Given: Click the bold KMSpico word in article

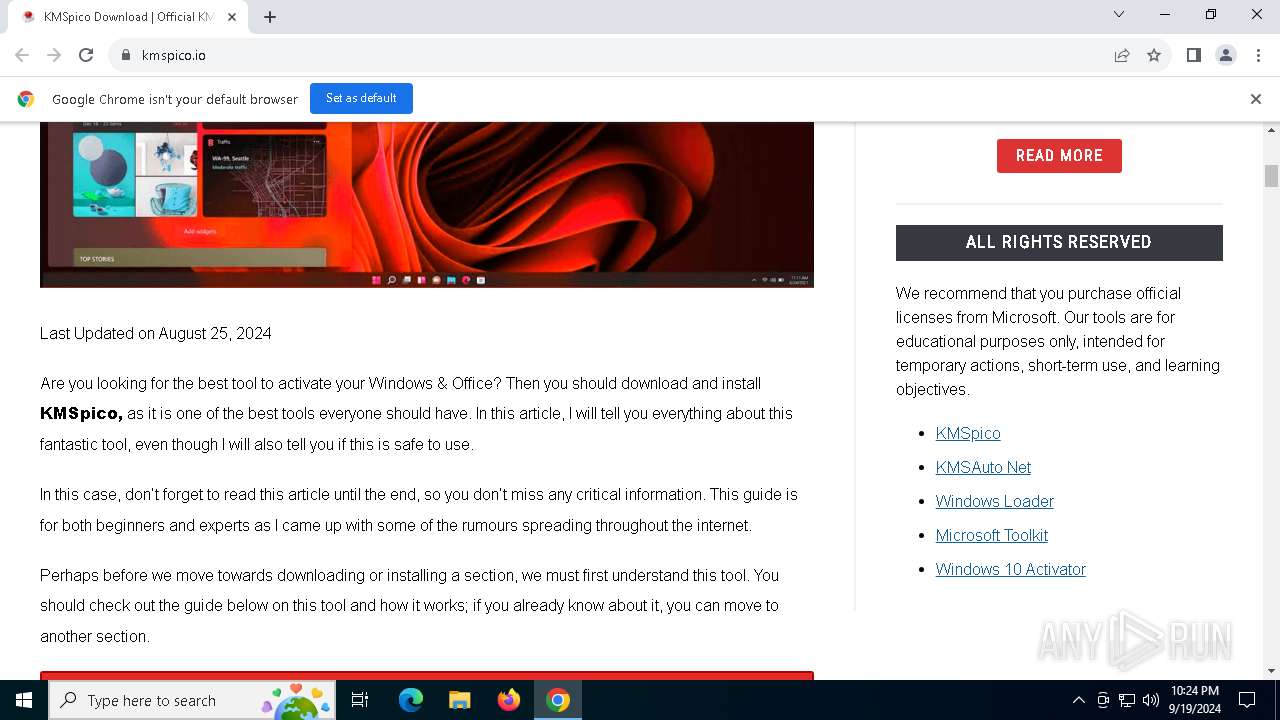Looking at the screenshot, I should tap(81, 413).
